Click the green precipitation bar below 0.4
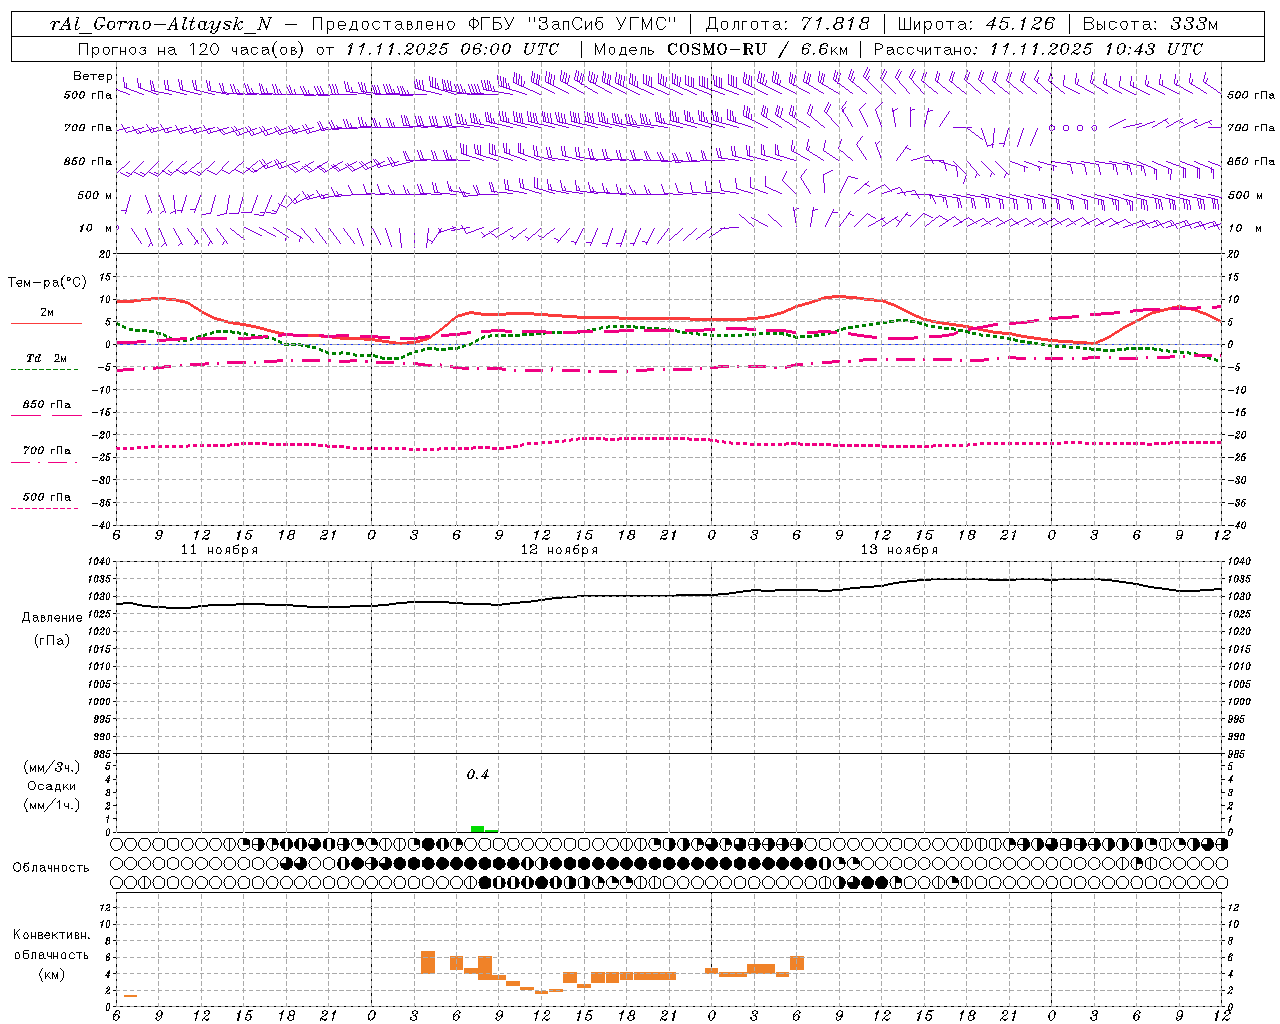The image size is (1280, 1024). 478,829
